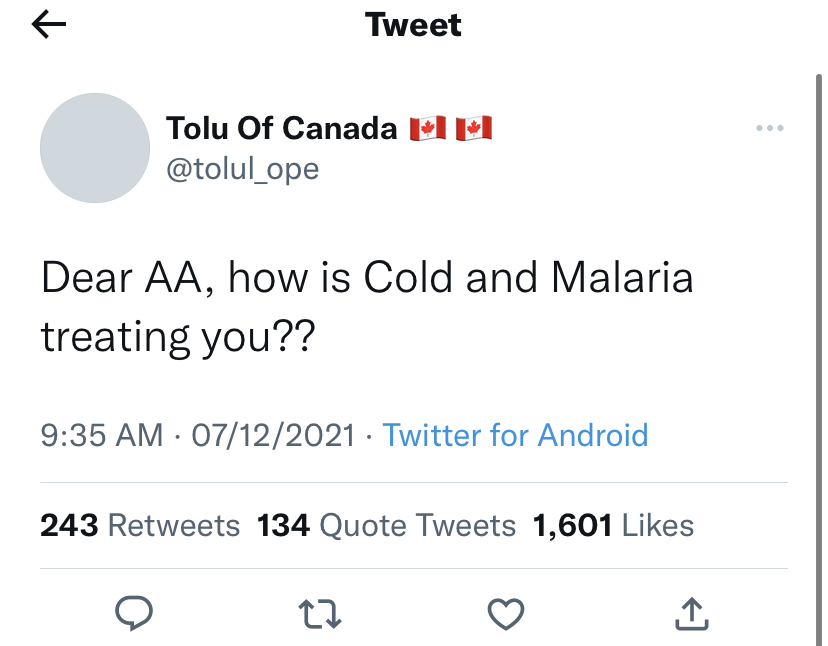Open the Twitter for Android source link
The width and height of the screenshot is (828, 646).
click(x=515, y=435)
